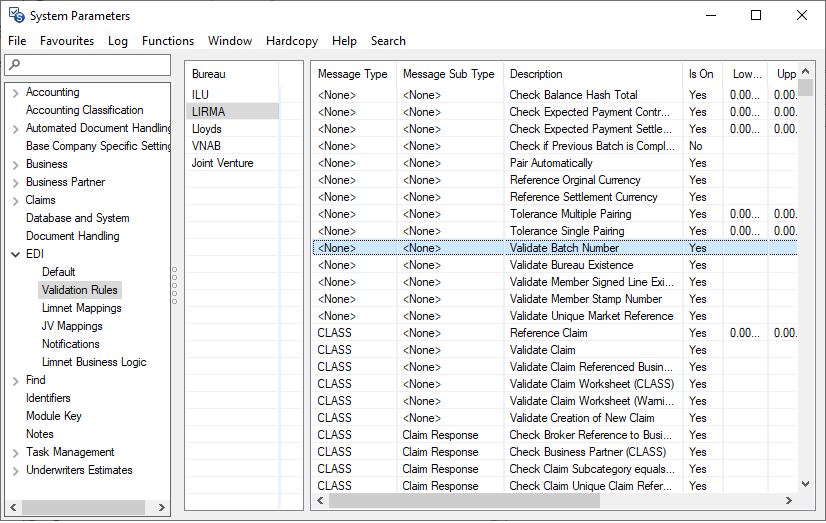Expand the Task Management node
826x523 pixels.
click(16, 453)
